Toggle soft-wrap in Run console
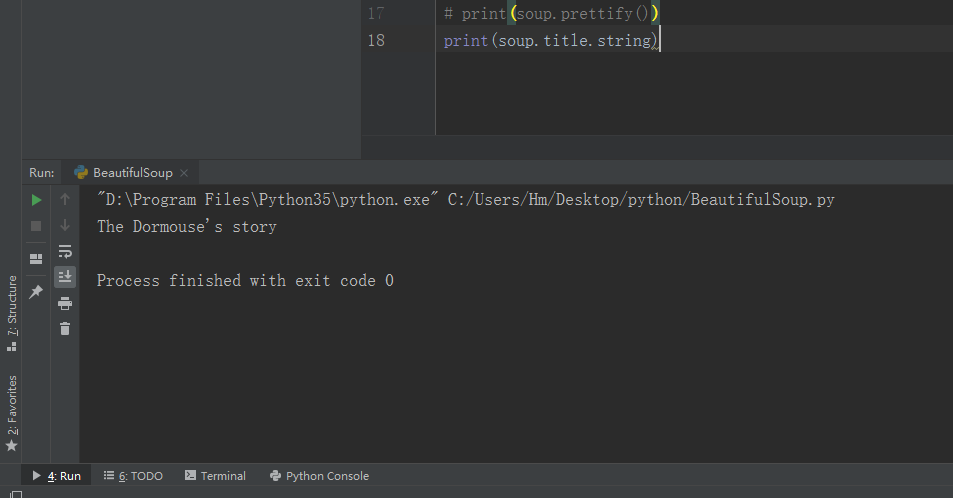 65,251
